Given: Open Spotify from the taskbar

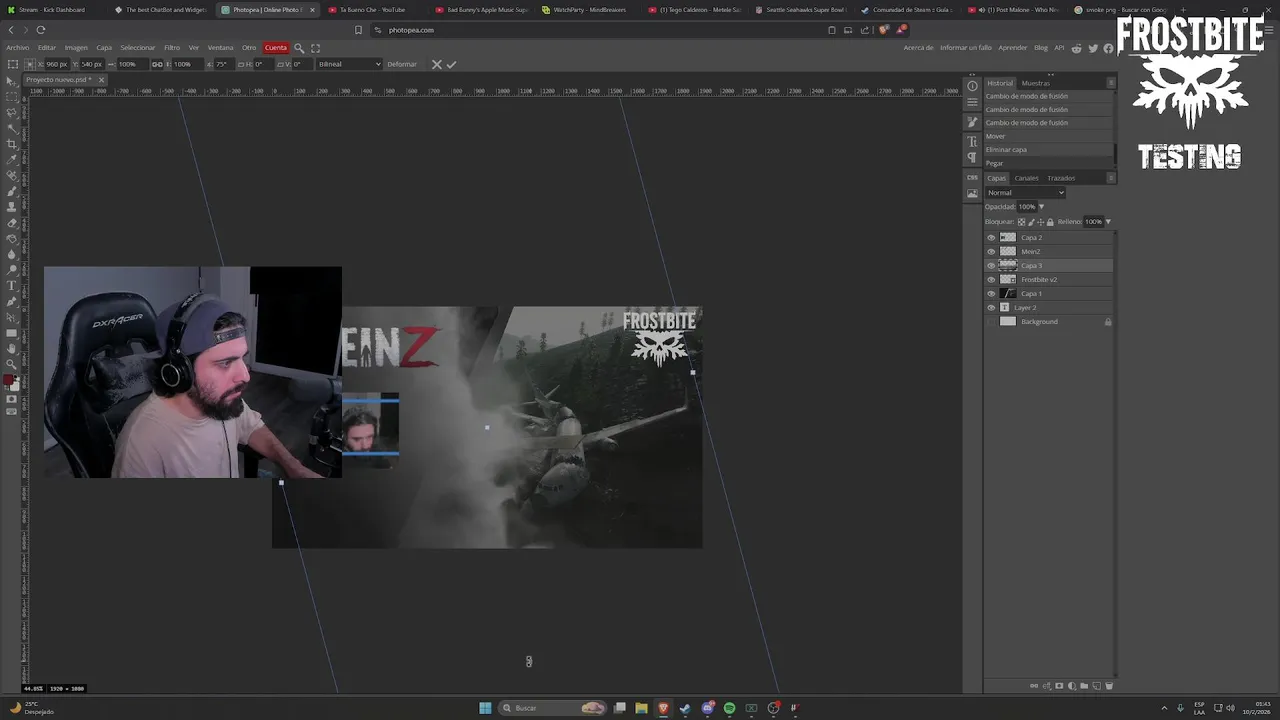Looking at the screenshot, I should coord(730,708).
